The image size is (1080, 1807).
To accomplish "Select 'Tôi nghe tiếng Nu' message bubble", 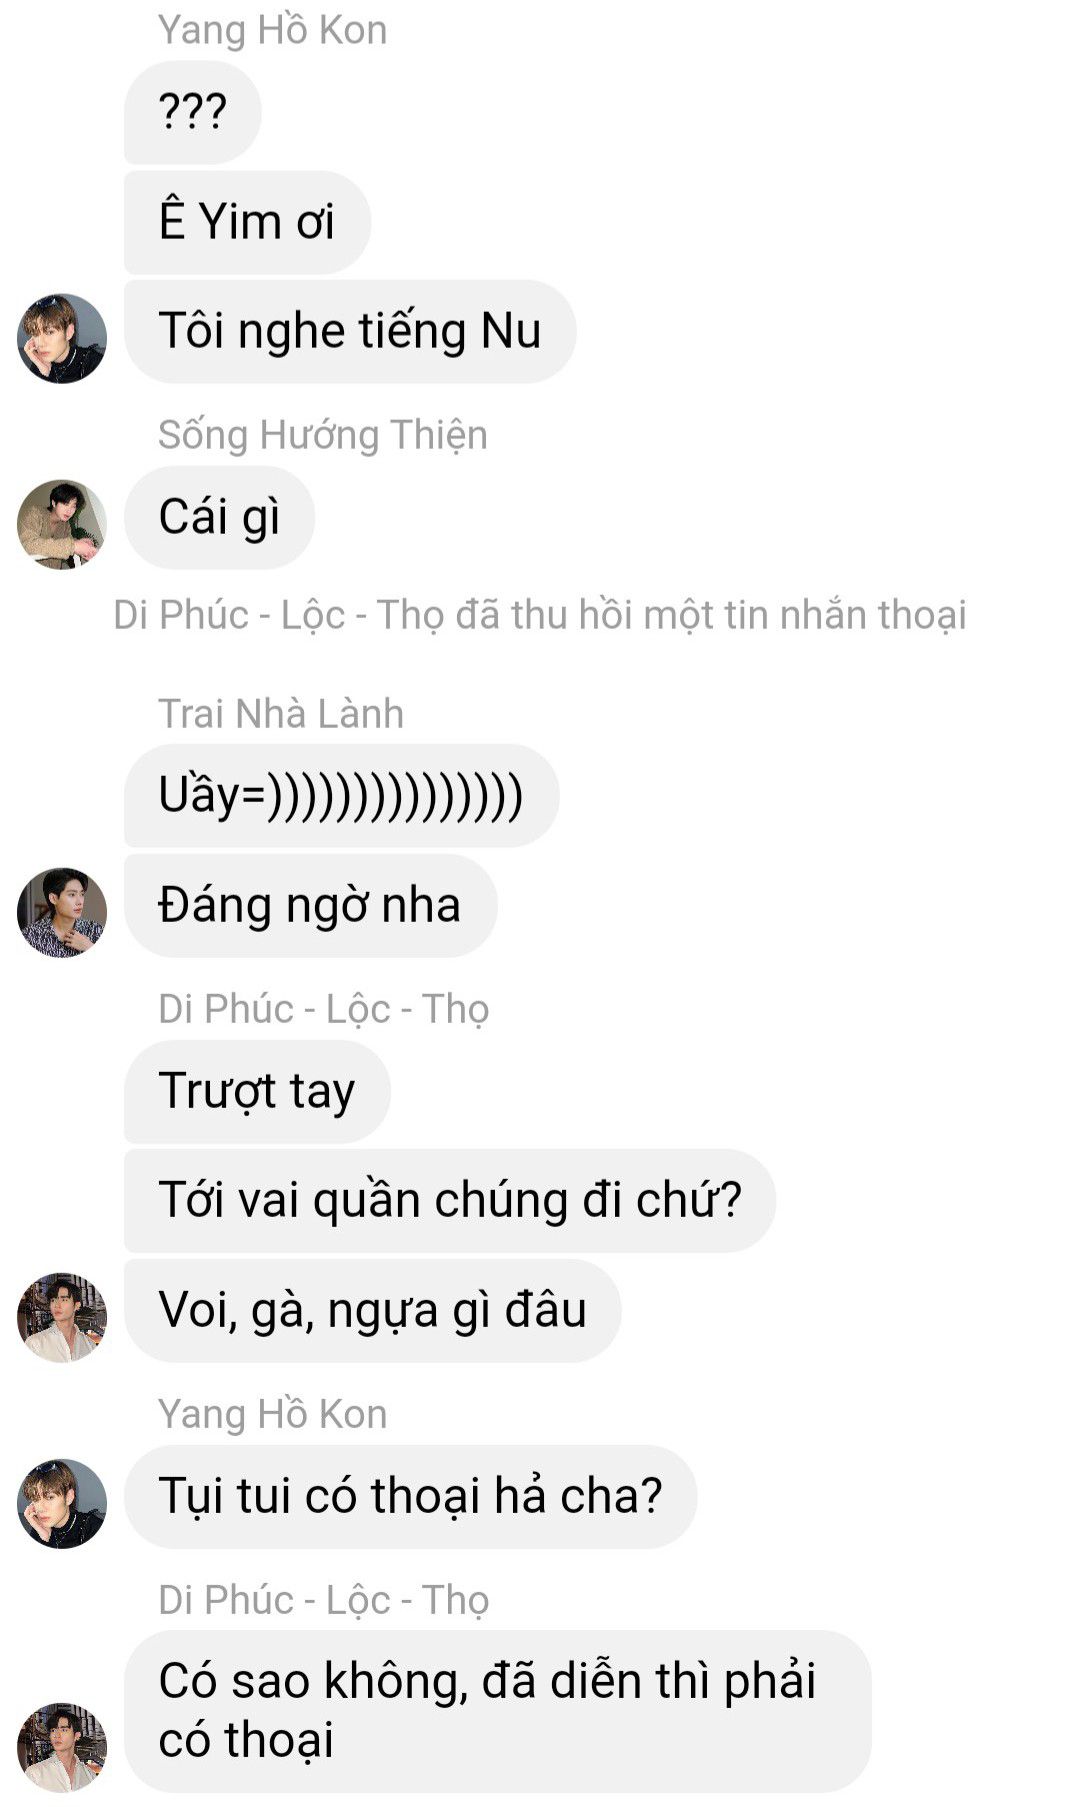I will (350, 331).
